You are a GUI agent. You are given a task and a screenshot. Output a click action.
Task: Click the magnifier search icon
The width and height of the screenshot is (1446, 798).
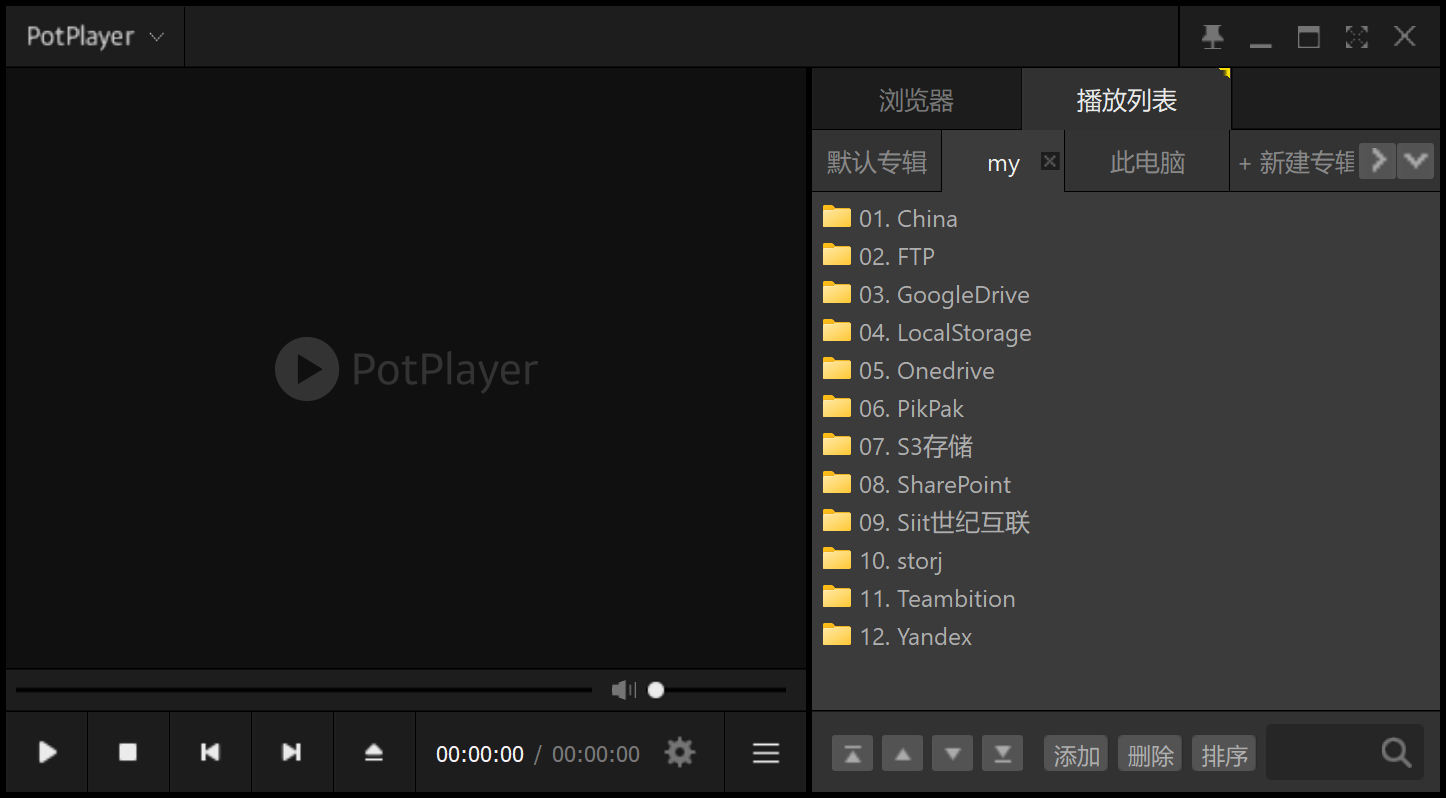pos(1396,752)
